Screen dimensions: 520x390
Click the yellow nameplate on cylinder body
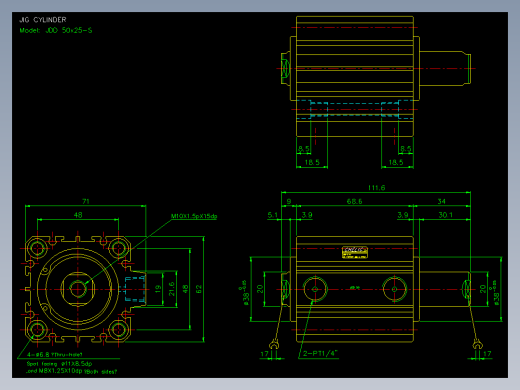[355, 252]
